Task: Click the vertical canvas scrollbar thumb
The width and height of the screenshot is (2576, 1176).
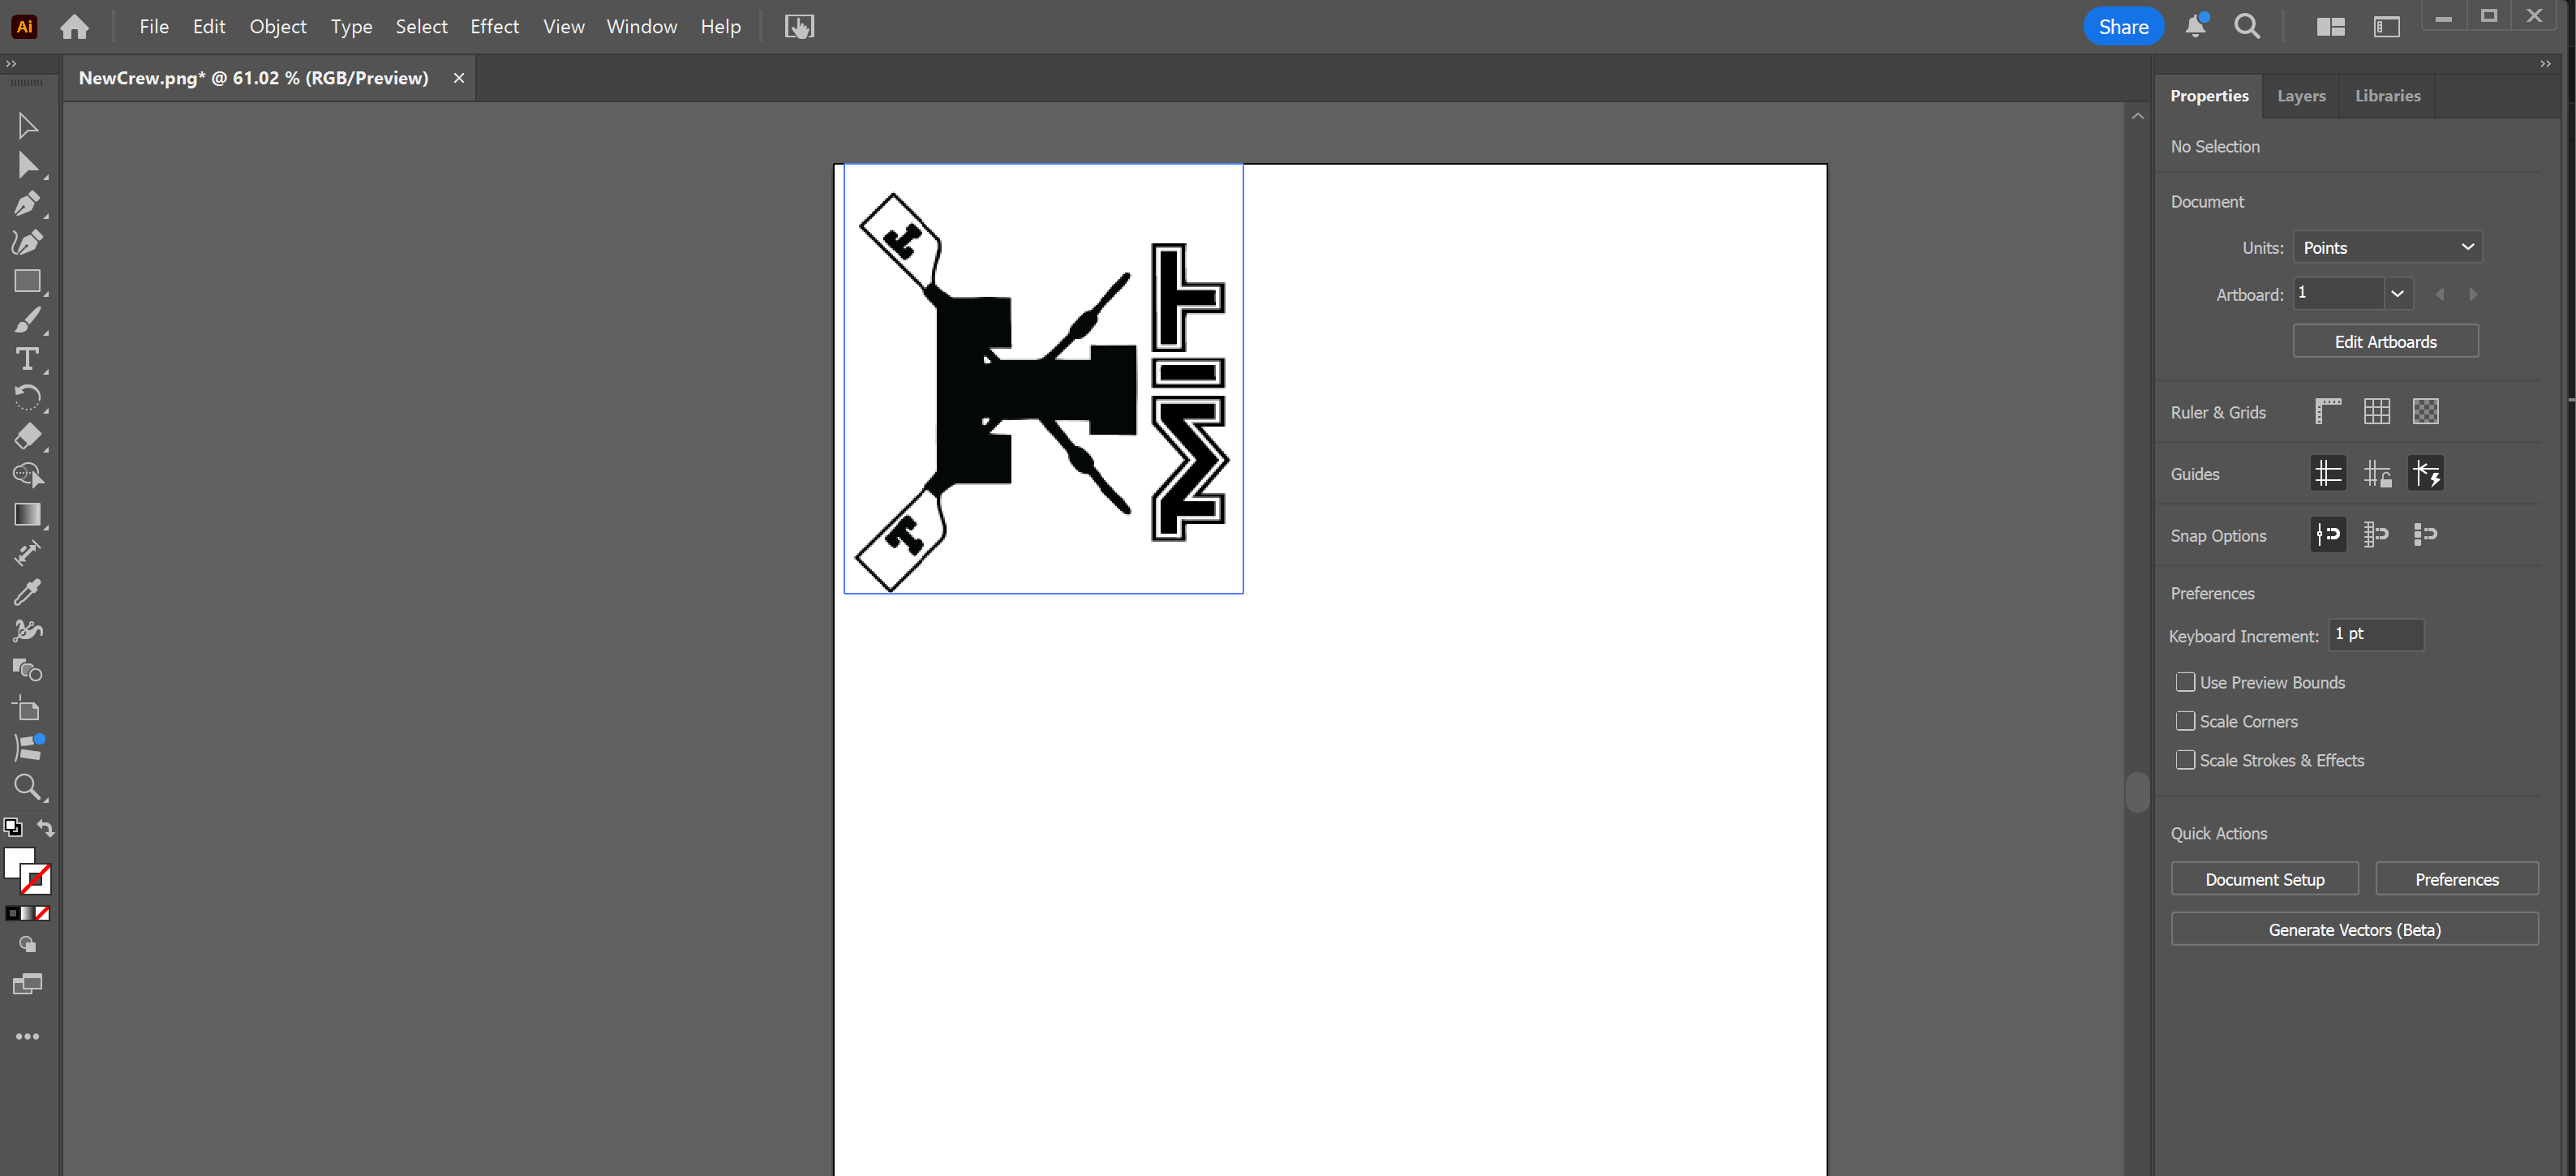Action: (x=2137, y=791)
